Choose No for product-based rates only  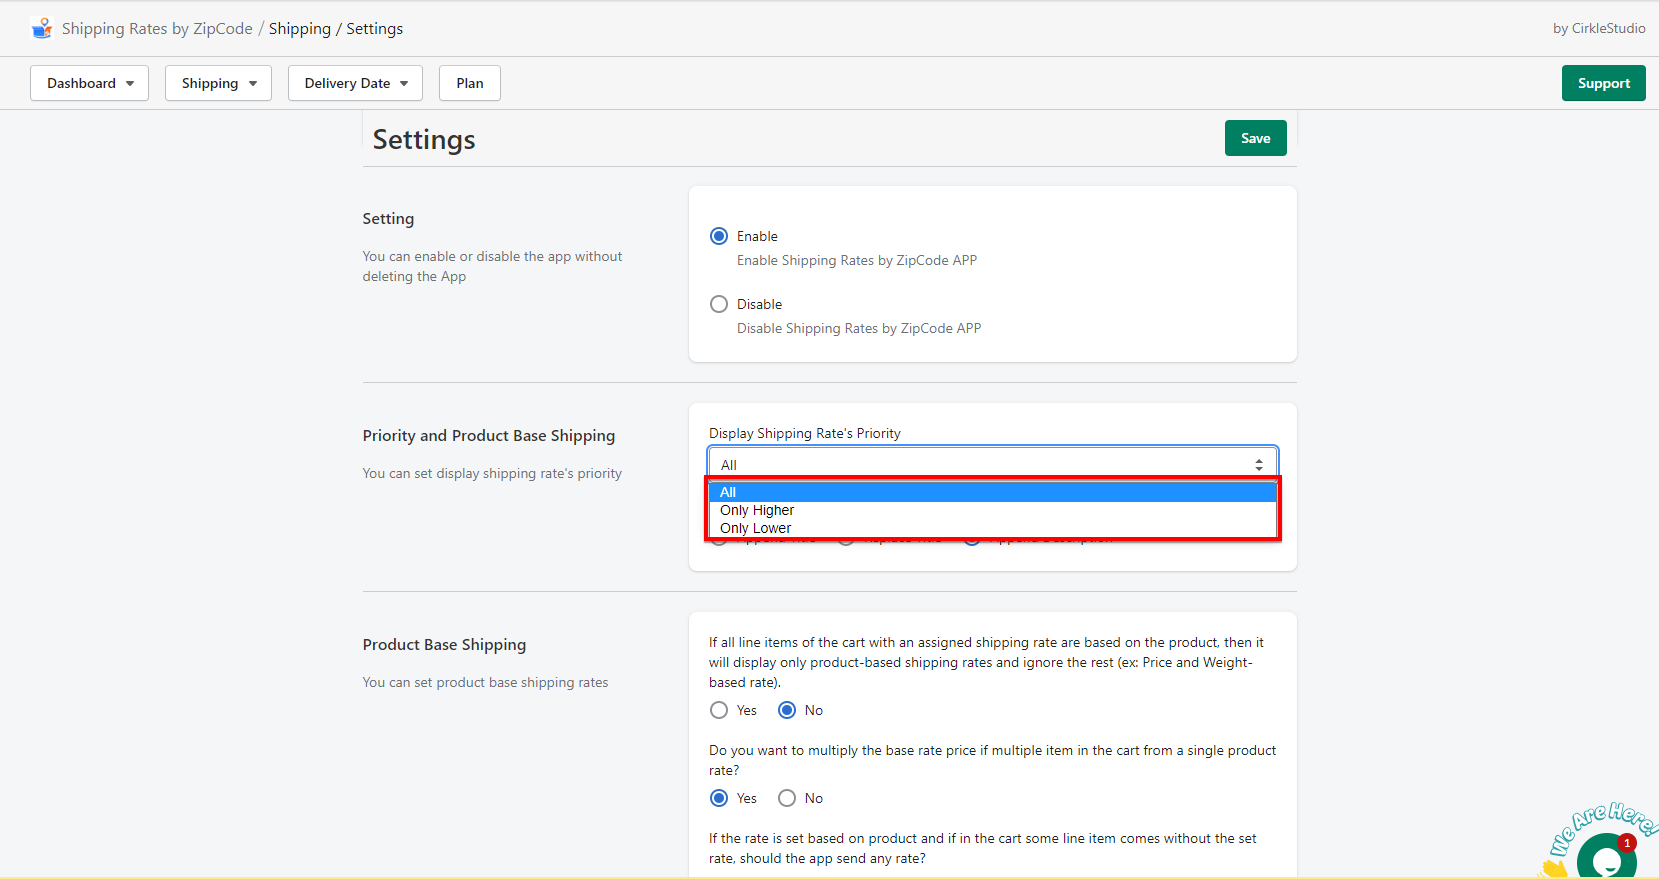(x=787, y=710)
